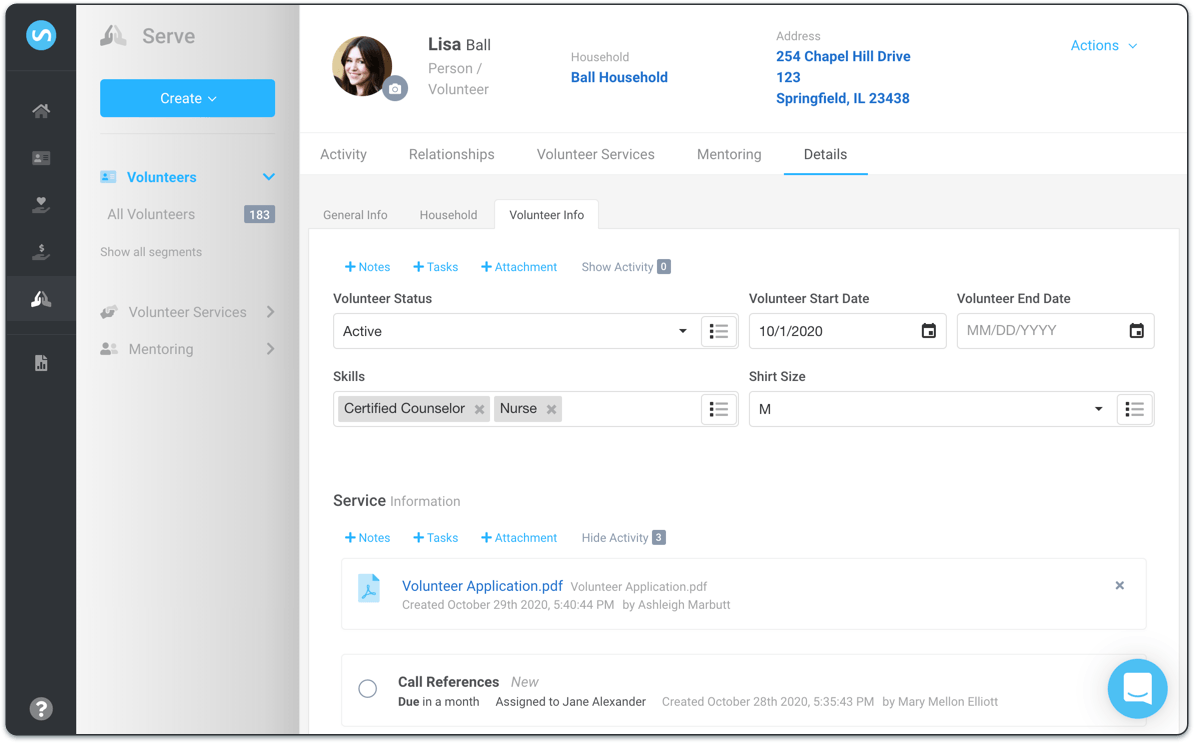Open the Actions dropdown menu
Viewport: 1194px width, 743px height.
click(1103, 46)
